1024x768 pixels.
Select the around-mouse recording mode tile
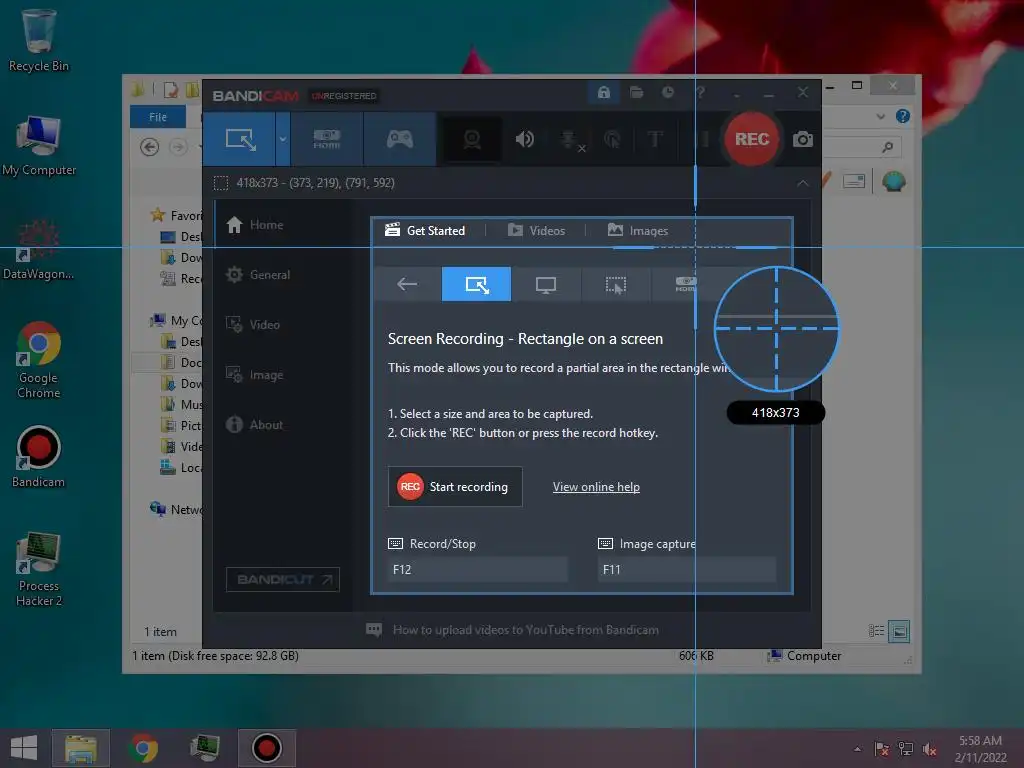(615, 284)
